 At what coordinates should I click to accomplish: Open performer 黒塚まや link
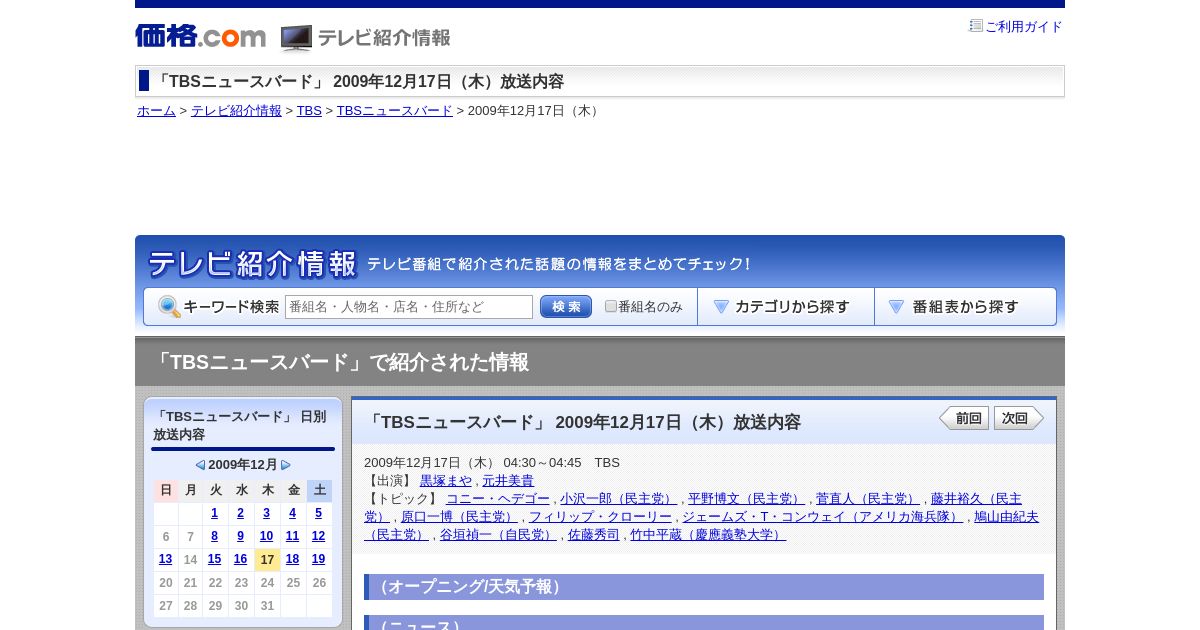(446, 481)
